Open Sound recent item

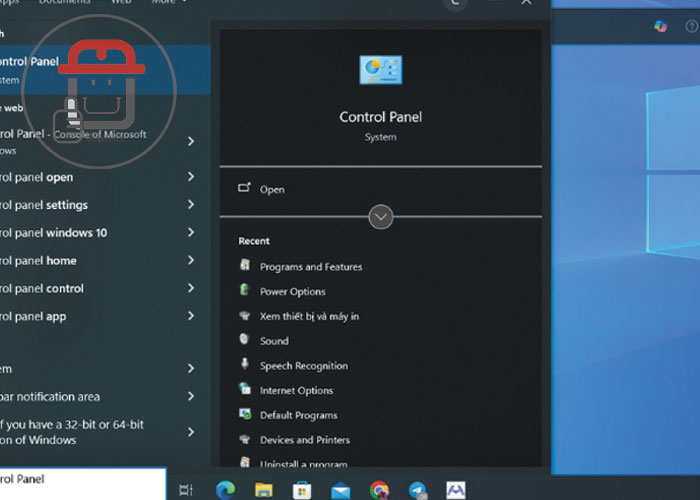click(274, 341)
